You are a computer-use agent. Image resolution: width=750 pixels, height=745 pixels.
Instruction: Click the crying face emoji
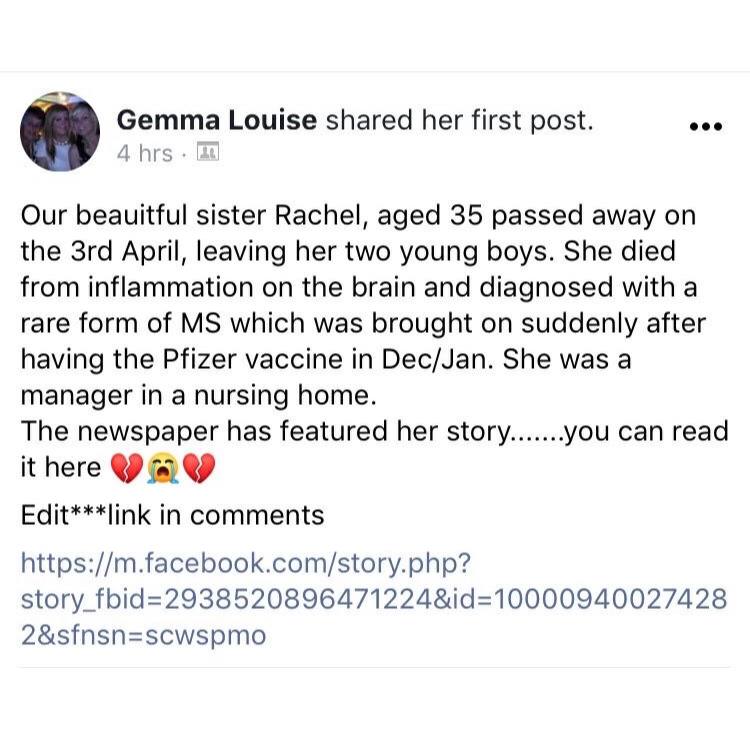click(x=163, y=468)
